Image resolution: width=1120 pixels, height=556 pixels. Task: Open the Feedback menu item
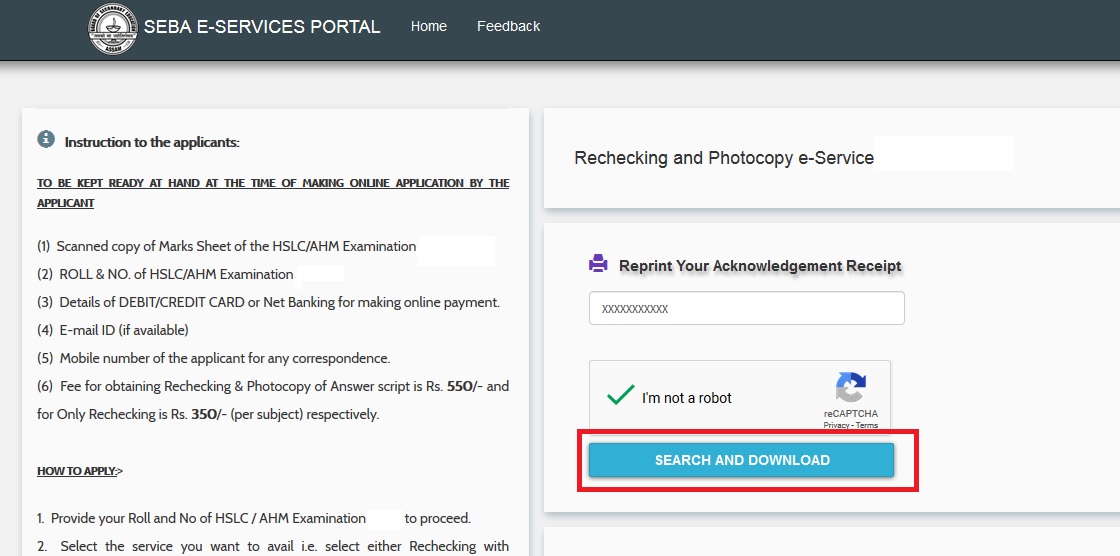click(508, 26)
